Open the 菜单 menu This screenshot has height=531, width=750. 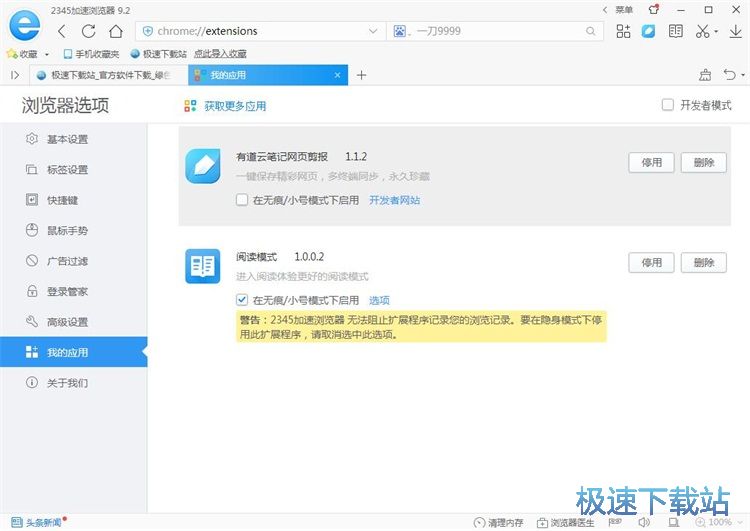[x=624, y=10]
